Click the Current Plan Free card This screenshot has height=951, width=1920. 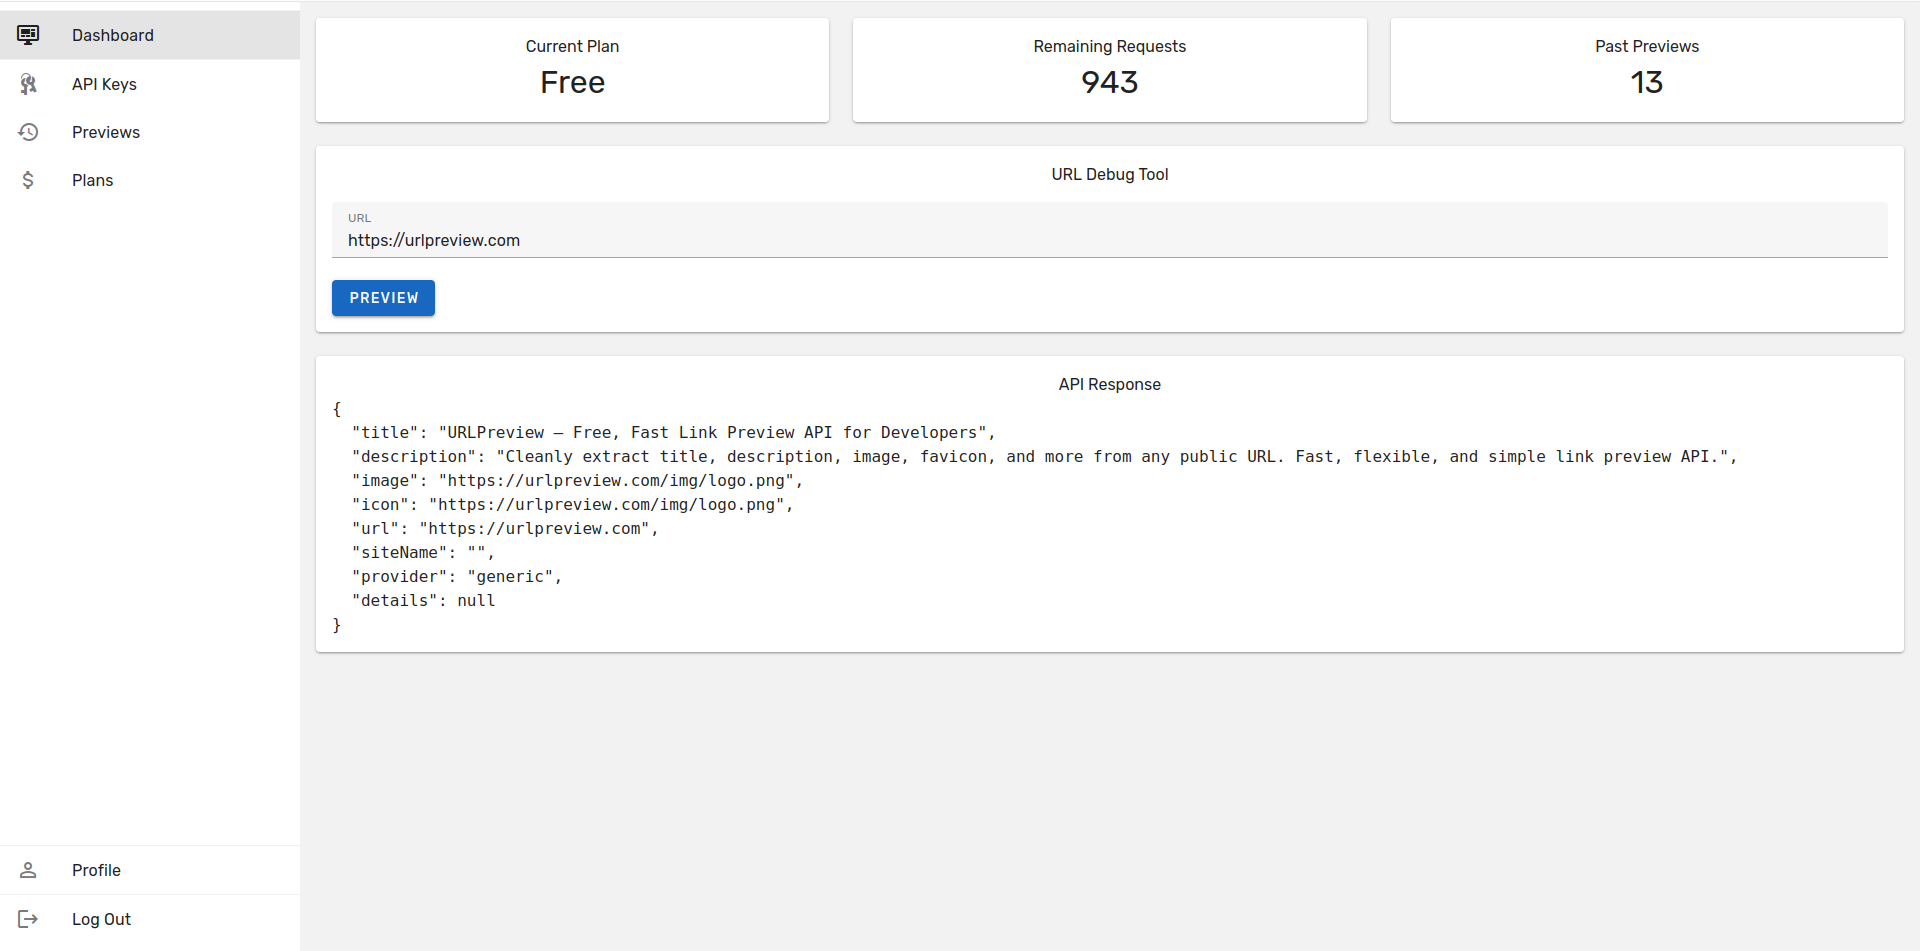pyautogui.click(x=572, y=70)
